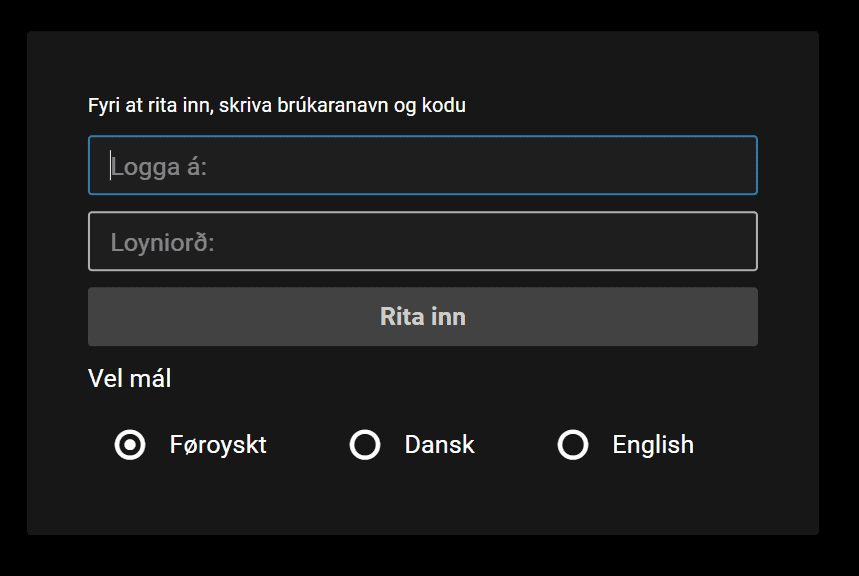Click into the Loyniorð password field
The height and width of the screenshot is (576, 859).
(x=423, y=241)
